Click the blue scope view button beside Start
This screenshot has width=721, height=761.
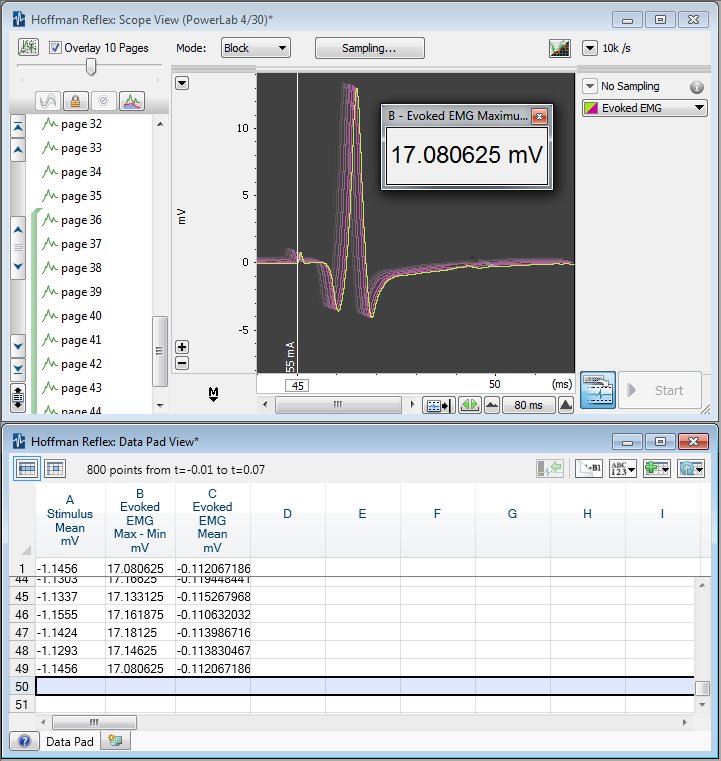pyautogui.click(x=597, y=390)
